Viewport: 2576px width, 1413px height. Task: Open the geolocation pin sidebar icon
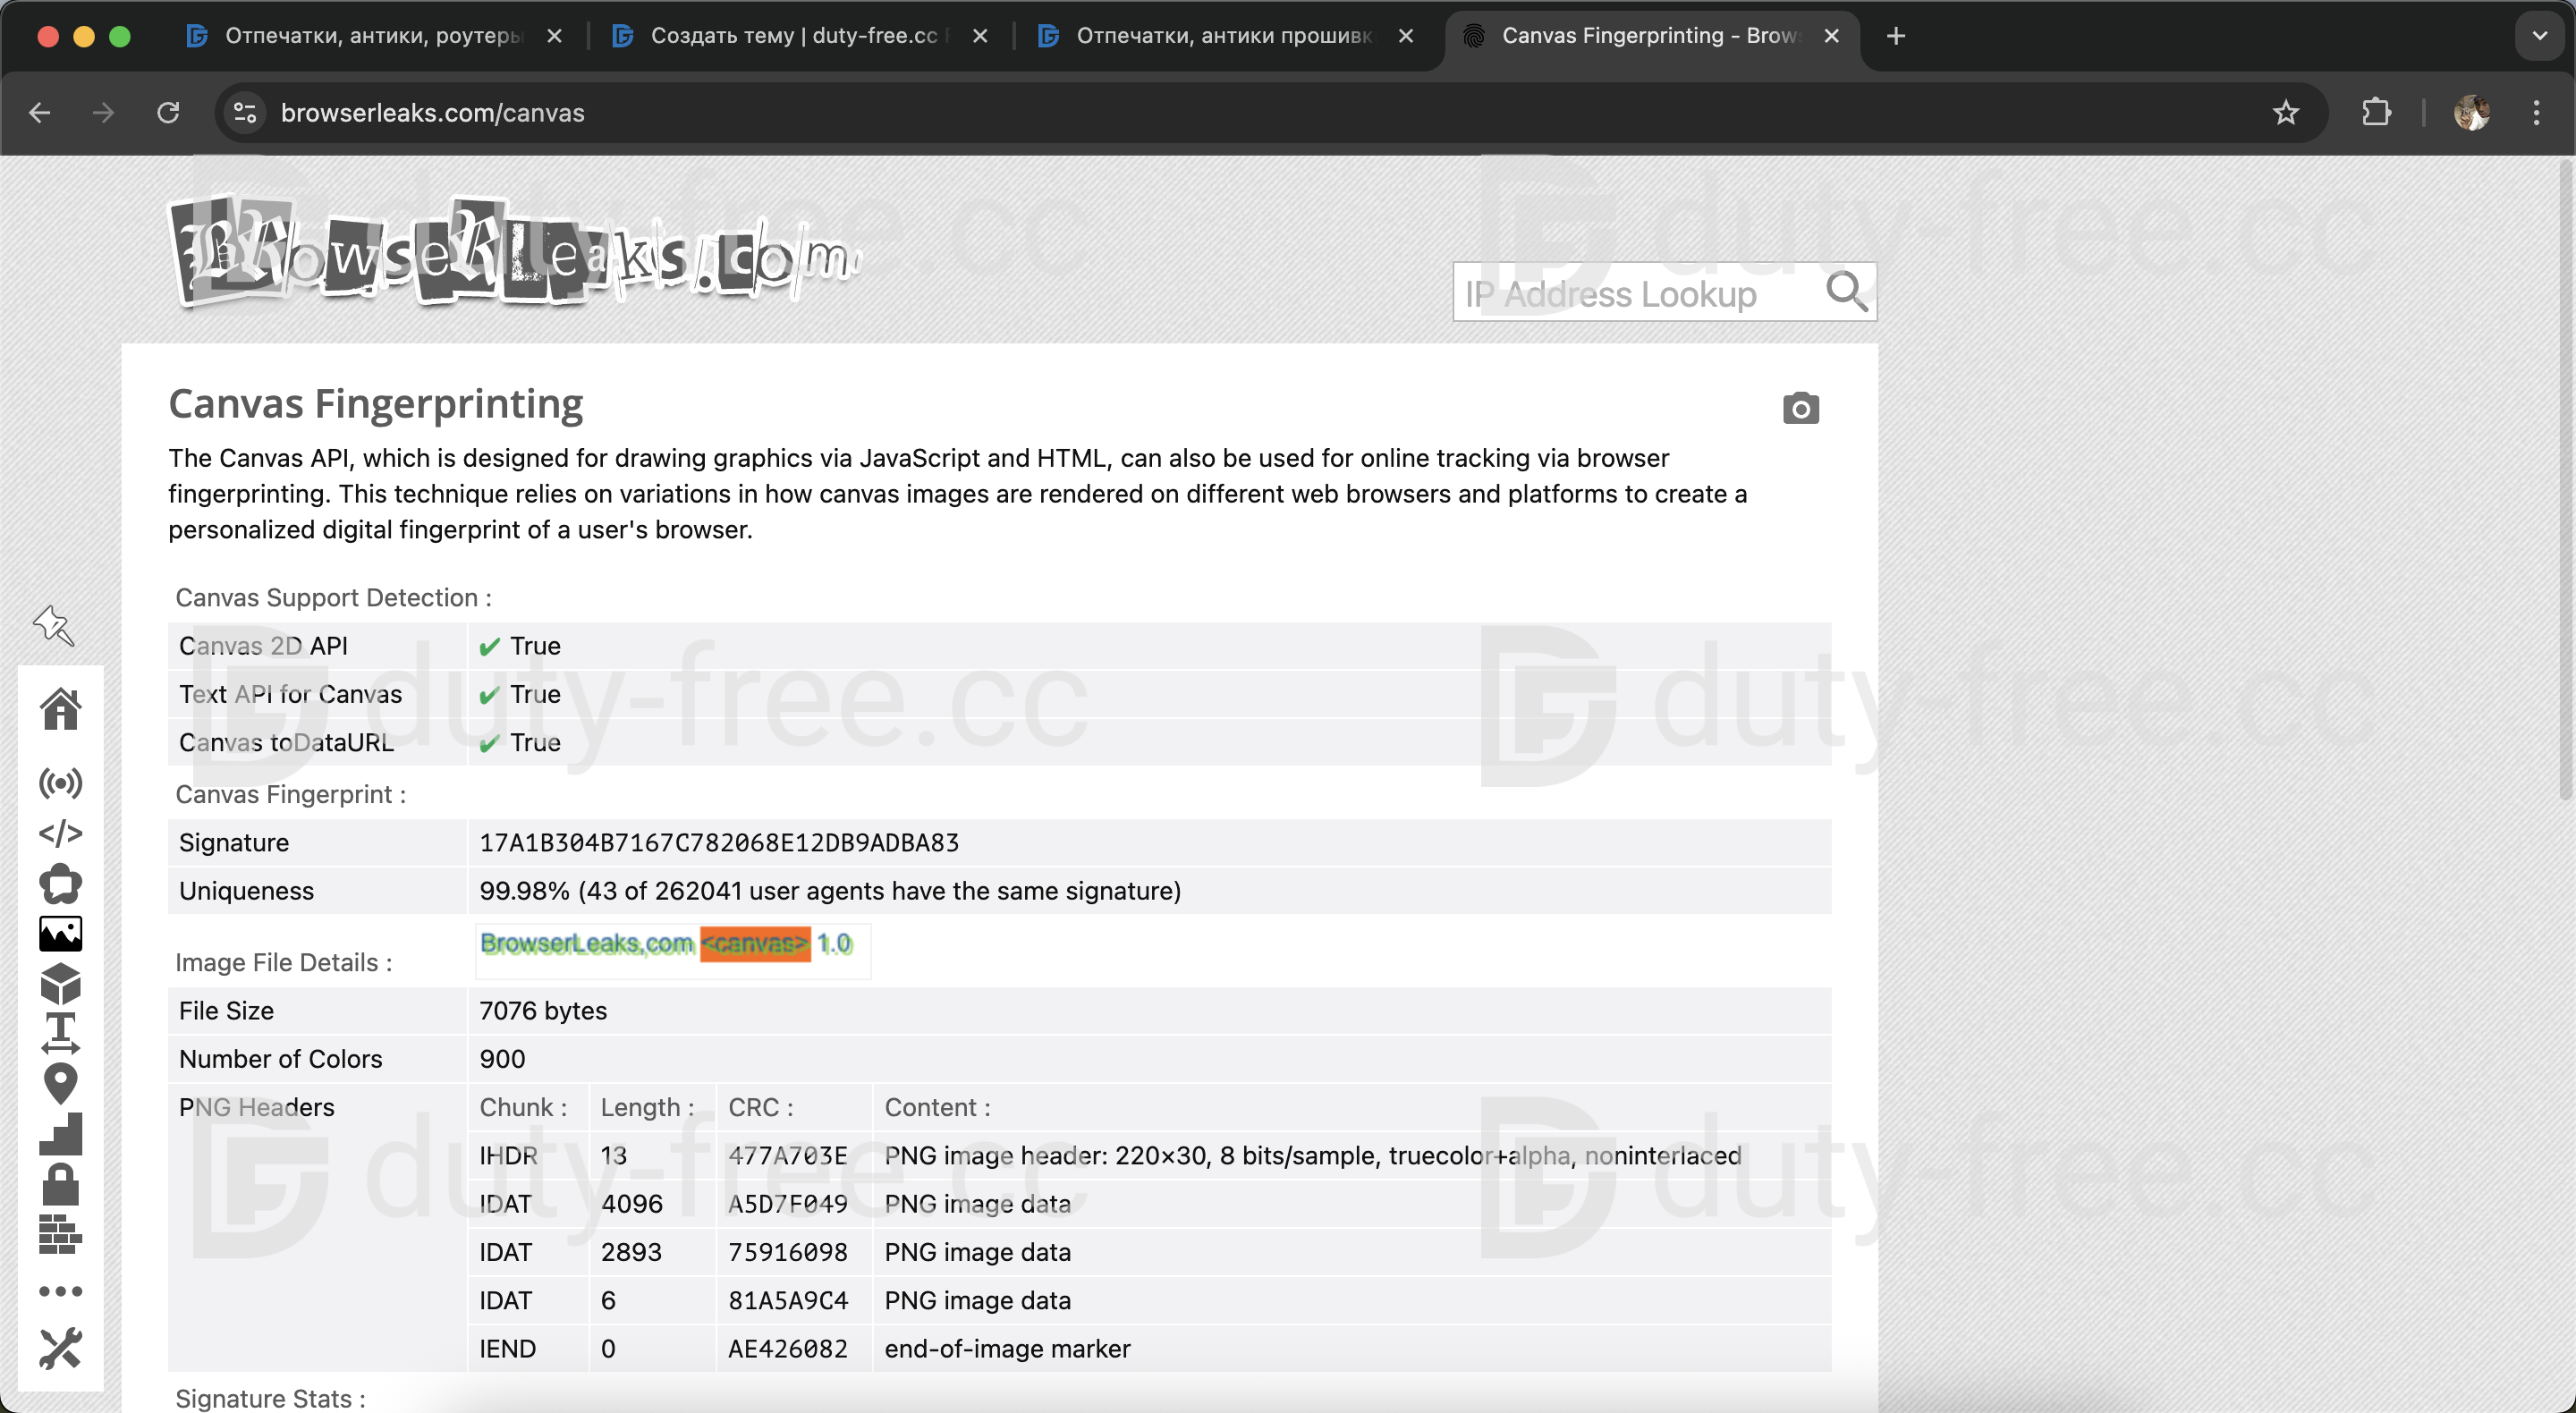point(60,1084)
